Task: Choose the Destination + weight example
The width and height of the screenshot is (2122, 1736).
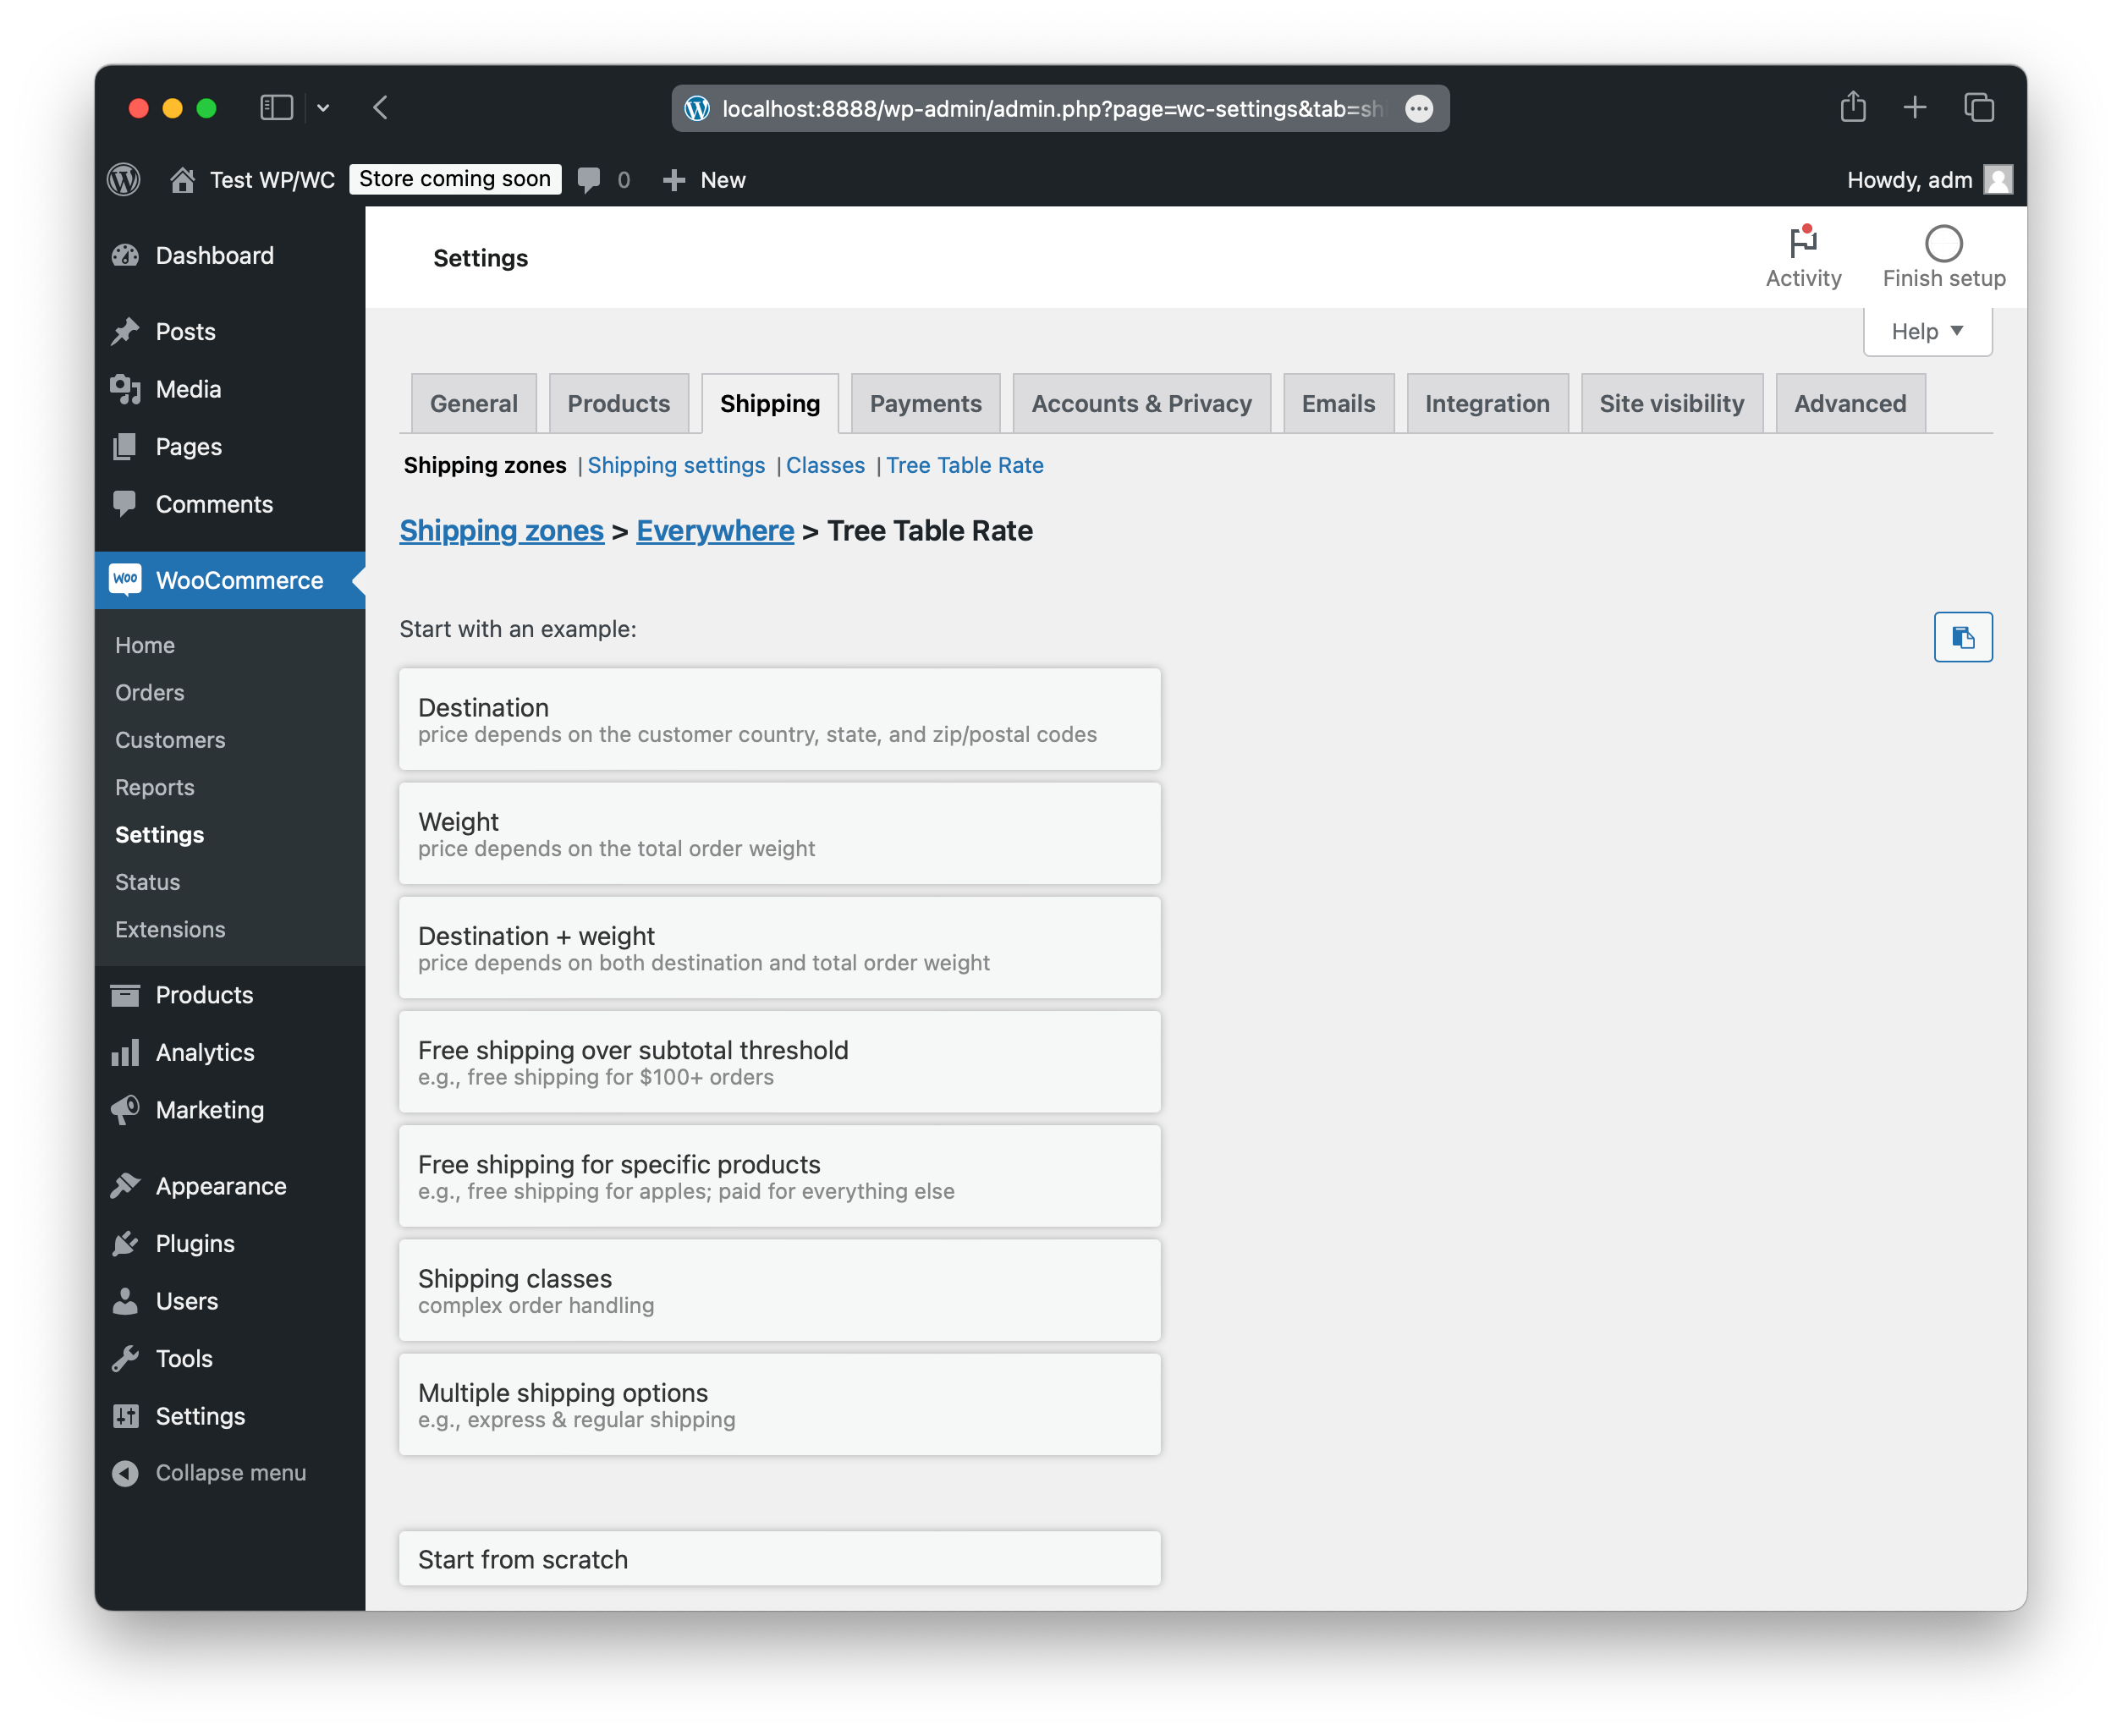Action: 780,948
